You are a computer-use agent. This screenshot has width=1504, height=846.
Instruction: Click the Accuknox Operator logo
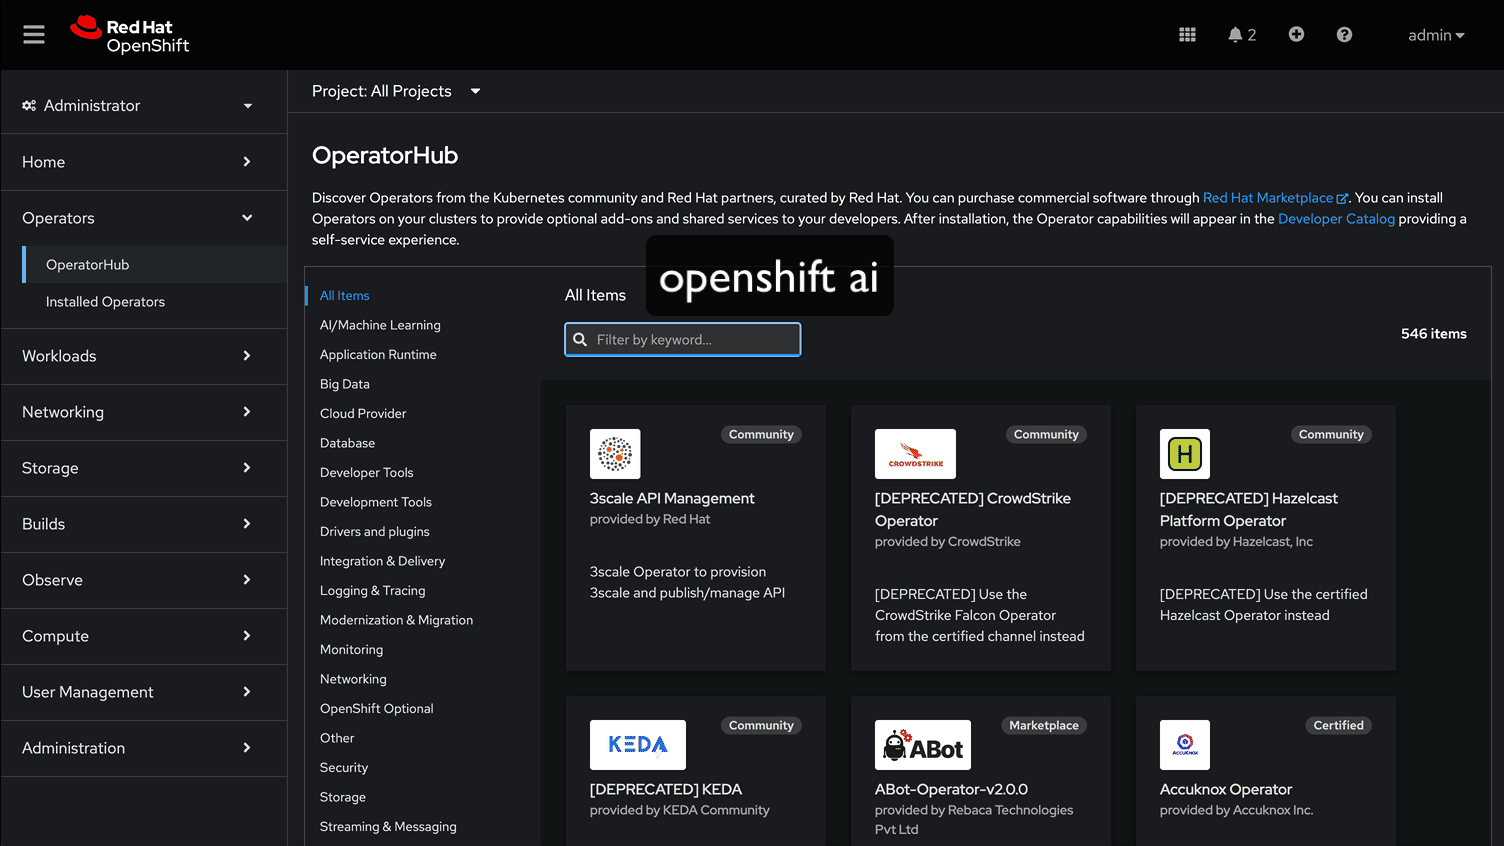tap(1185, 745)
